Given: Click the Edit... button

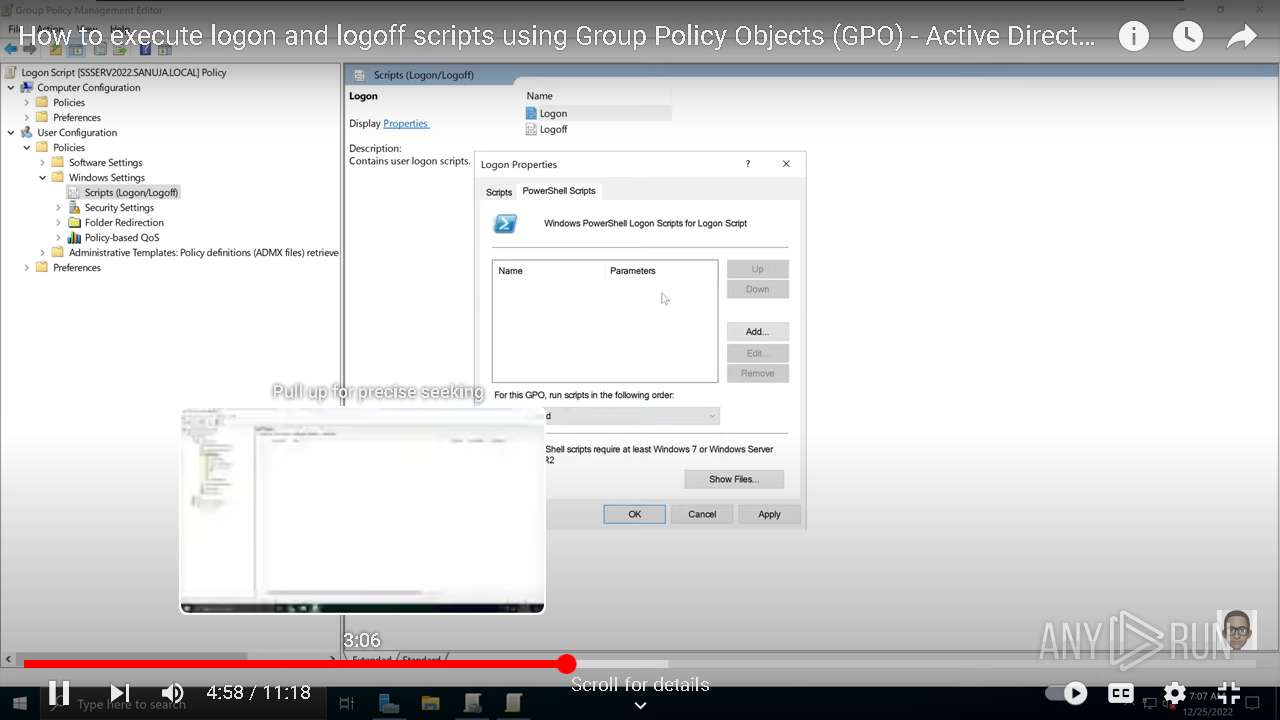Looking at the screenshot, I should (757, 353).
